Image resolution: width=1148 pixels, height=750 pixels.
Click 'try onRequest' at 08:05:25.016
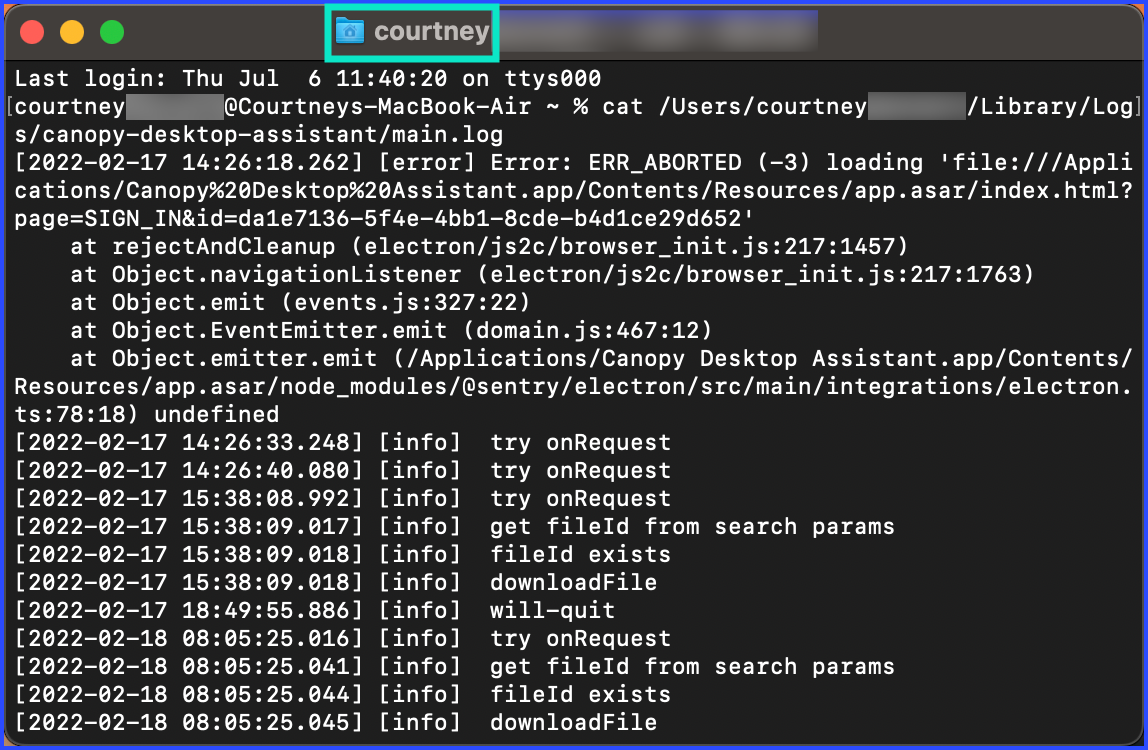point(580,639)
